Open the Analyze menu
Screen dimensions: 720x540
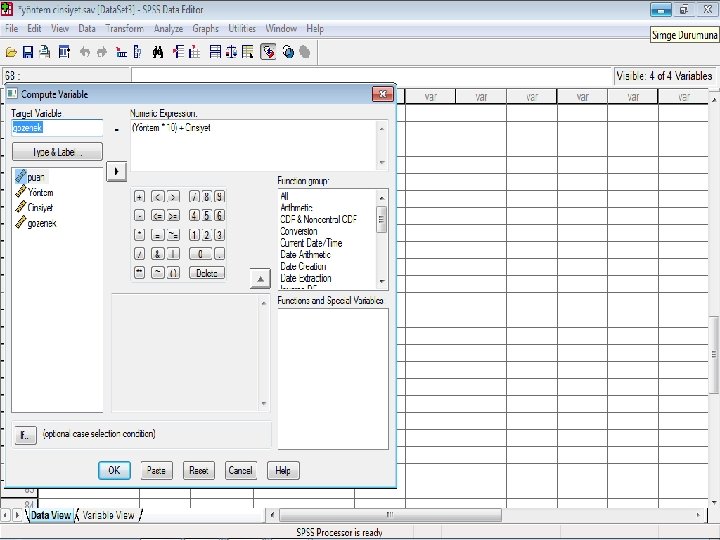(x=169, y=28)
